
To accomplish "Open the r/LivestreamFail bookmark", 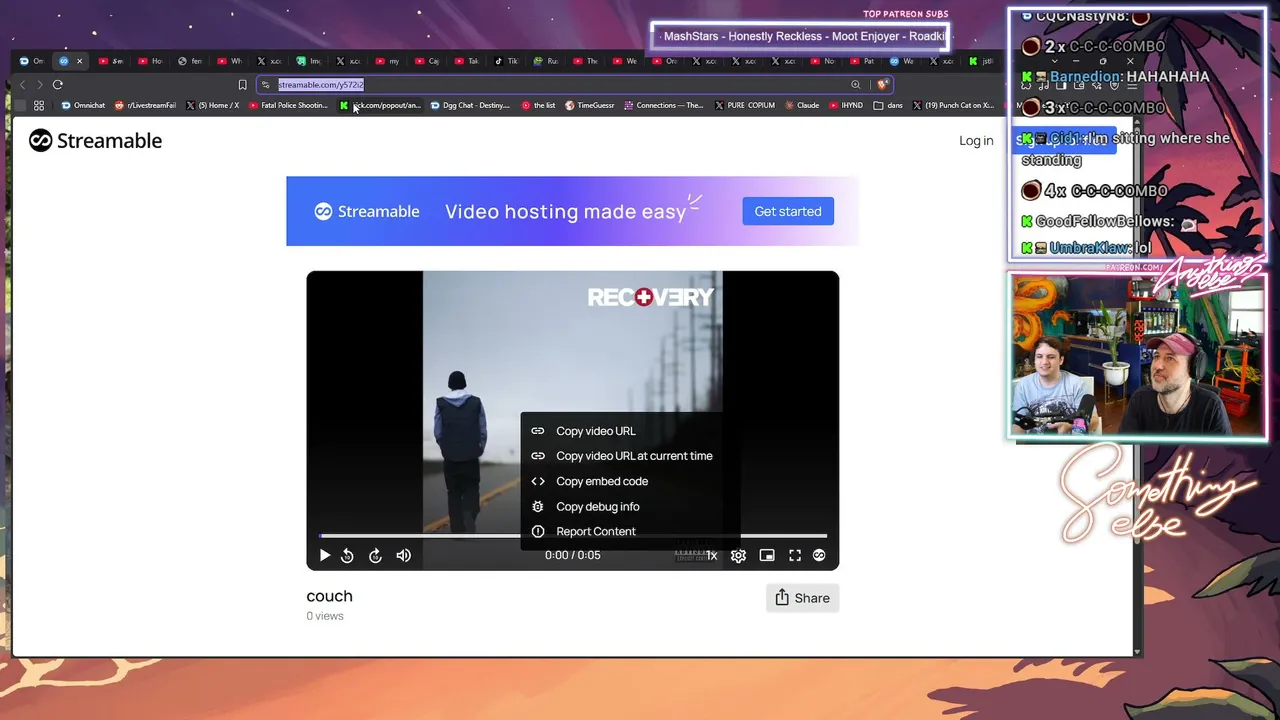I will click(x=146, y=105).
